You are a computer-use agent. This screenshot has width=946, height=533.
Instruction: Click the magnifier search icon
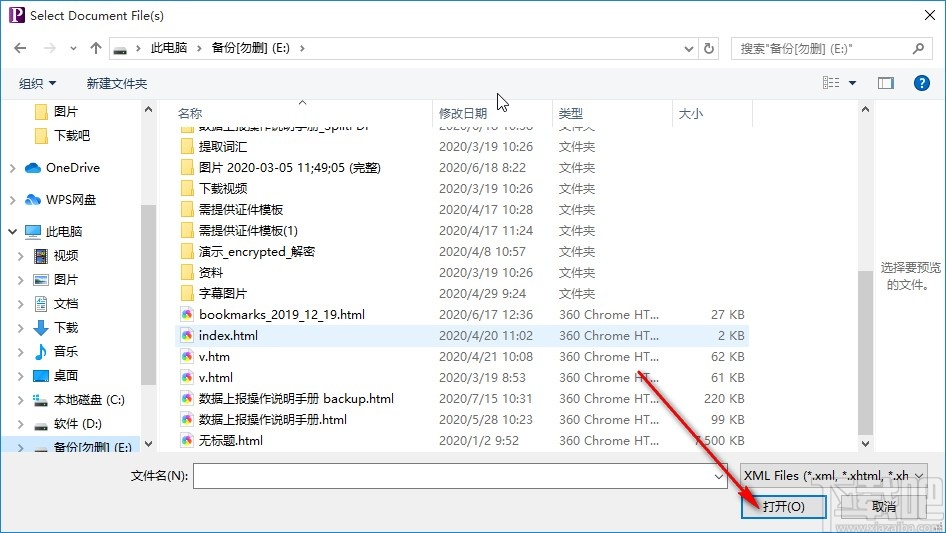pyautogui.click(x=918, y=48)
